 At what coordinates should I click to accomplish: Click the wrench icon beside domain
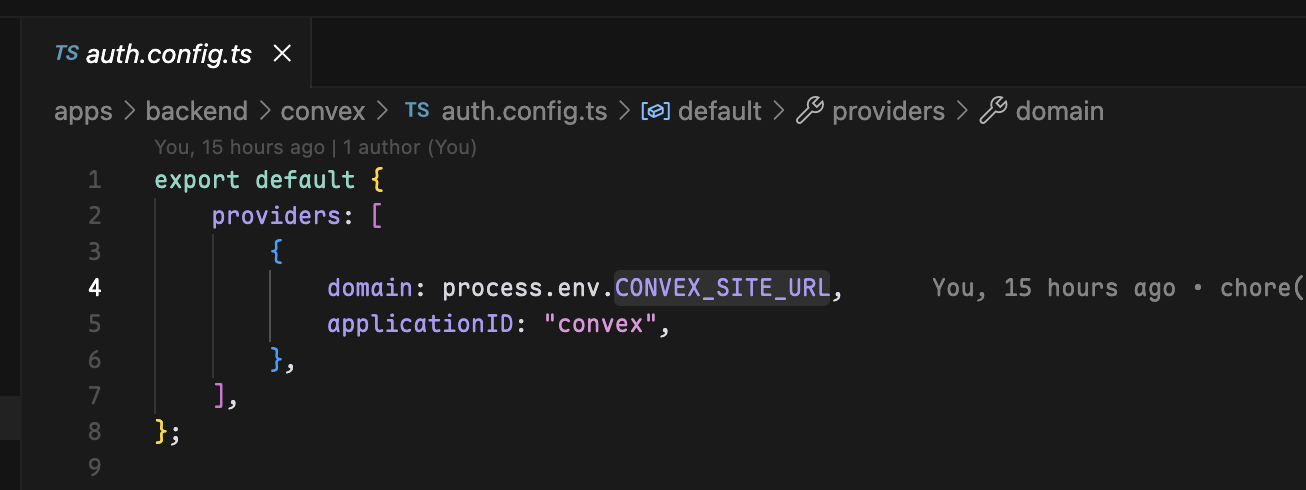point(992,111)
